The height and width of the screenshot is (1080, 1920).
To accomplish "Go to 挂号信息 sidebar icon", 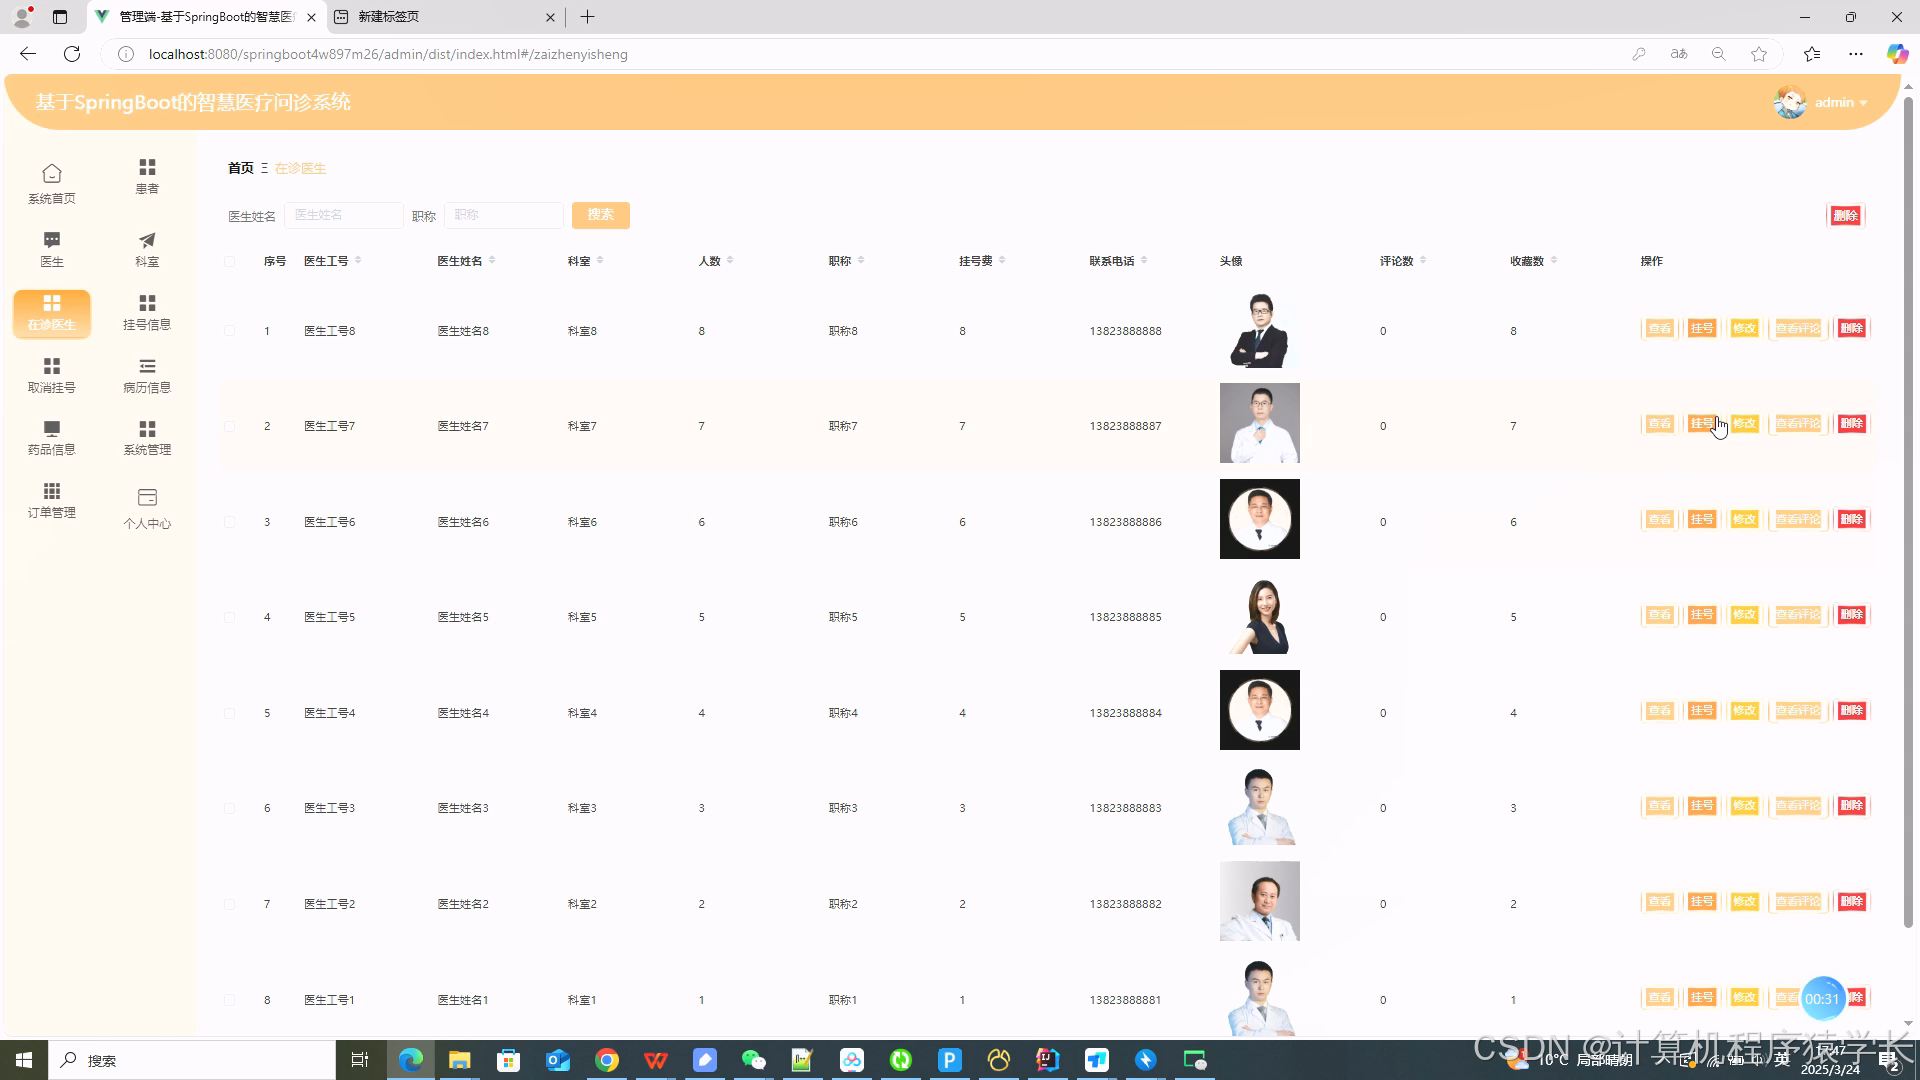I will [x=147, y=303].
